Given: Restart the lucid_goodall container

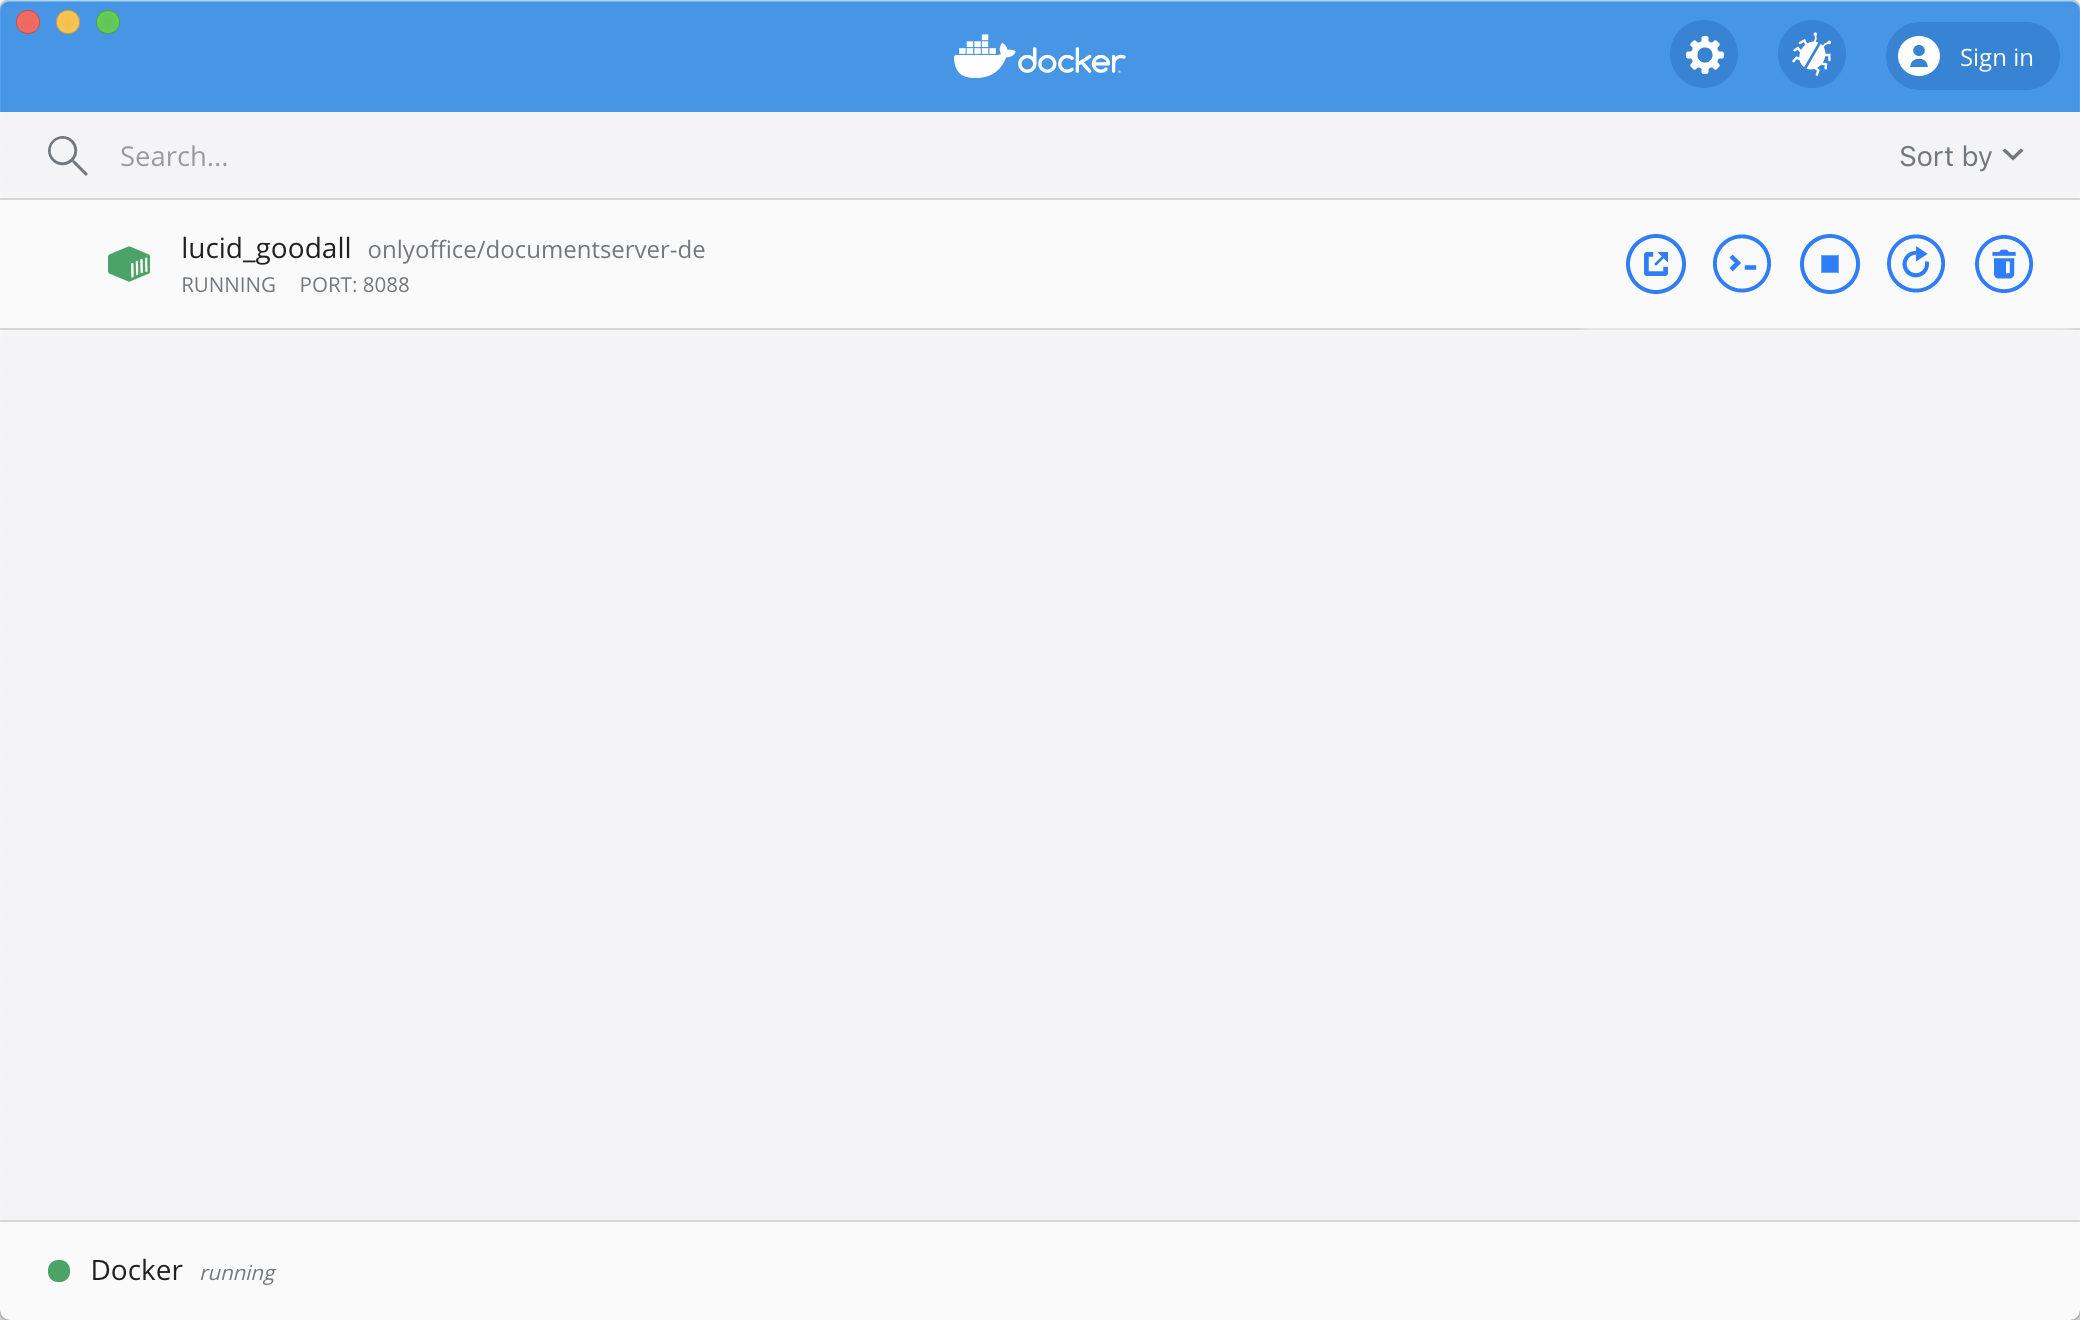Looking at the screenshot, I should point(1916,264).
